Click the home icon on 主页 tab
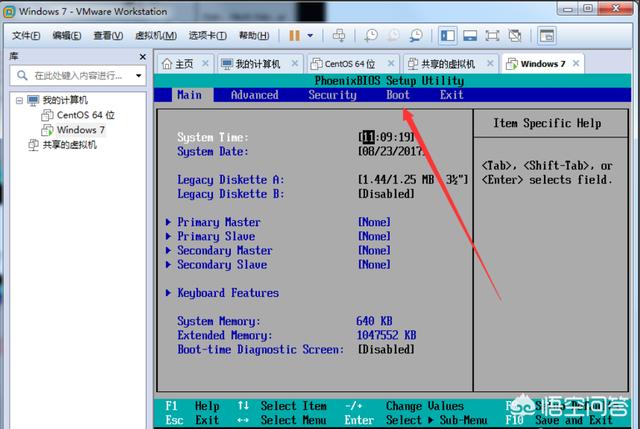Screen dimensions: 640x429 click(167, 64)
